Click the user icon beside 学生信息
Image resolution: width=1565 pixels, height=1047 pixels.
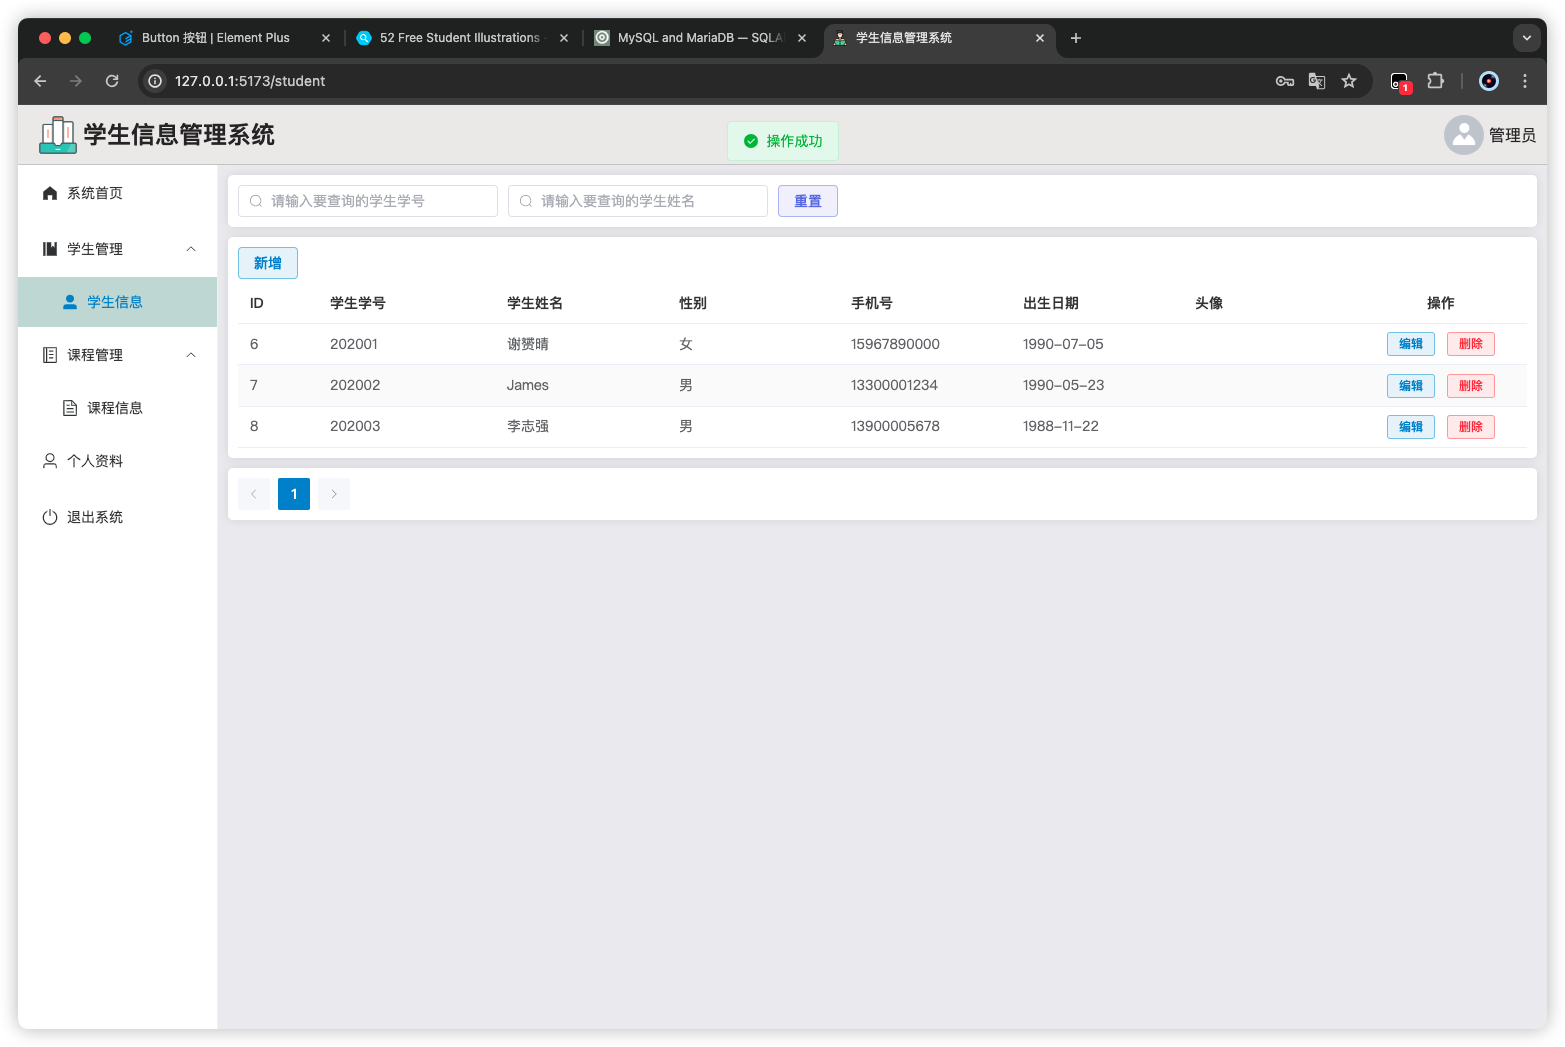click(x=70, y=302)
